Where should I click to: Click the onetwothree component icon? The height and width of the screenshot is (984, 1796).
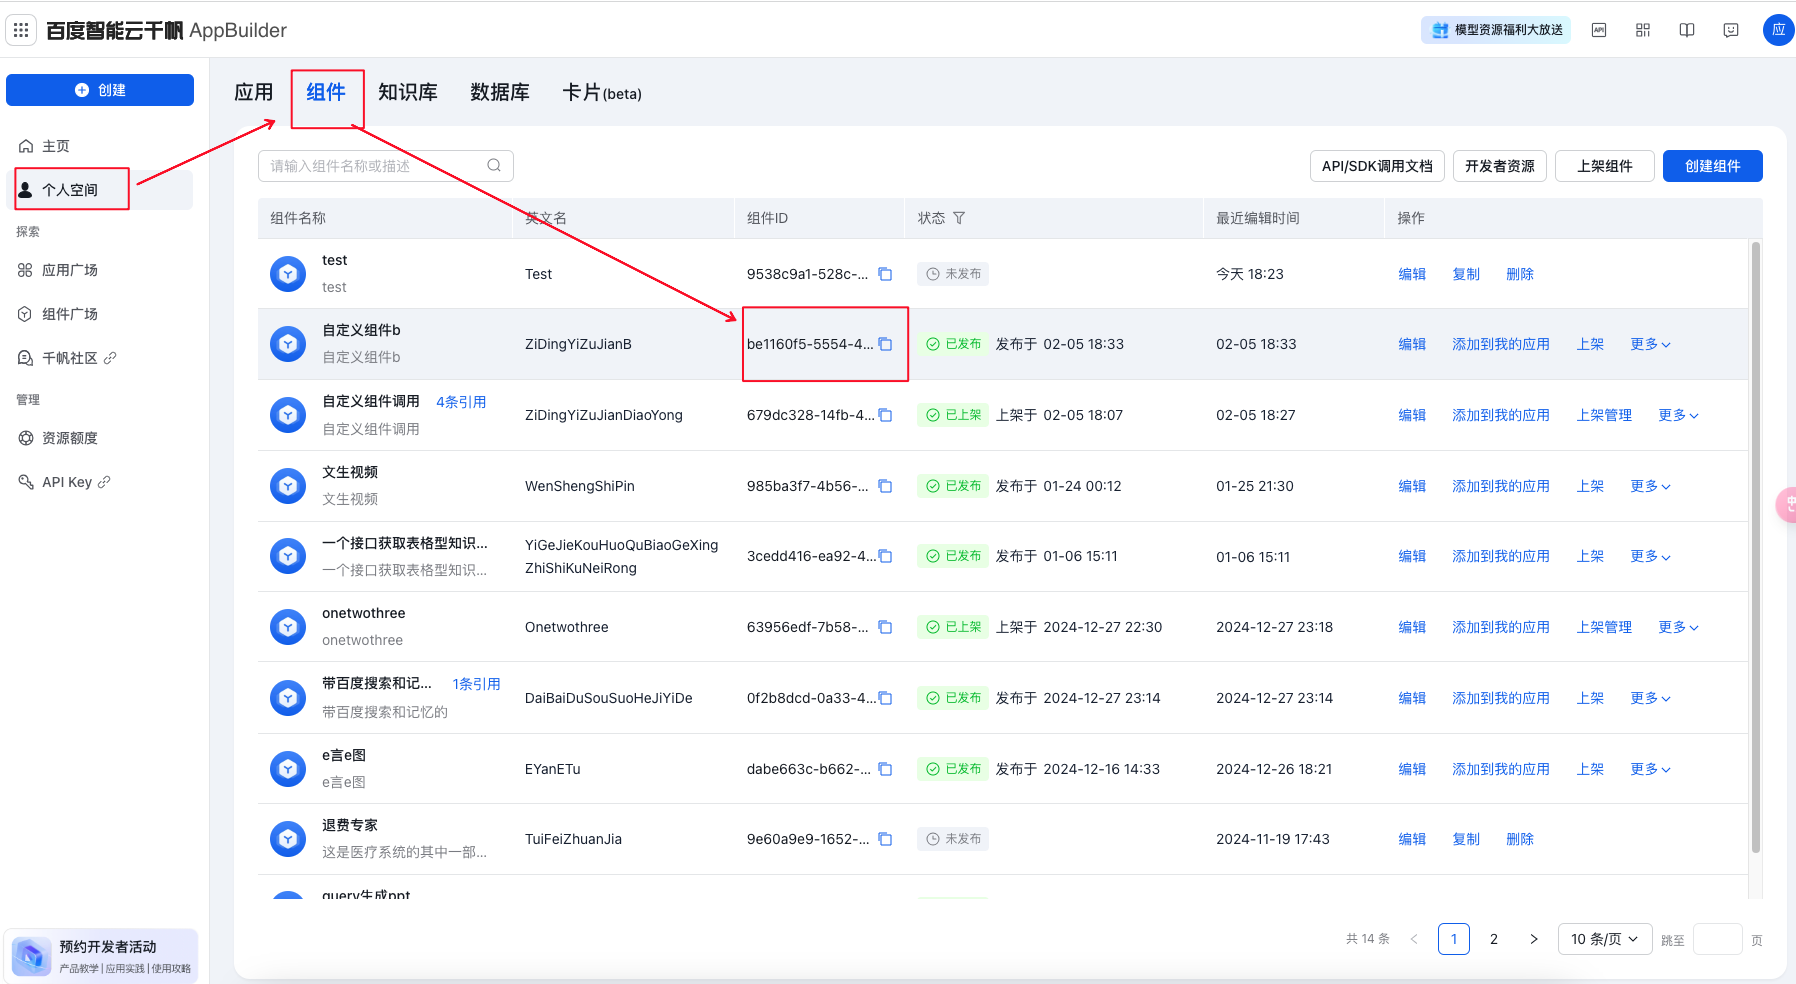pyautogui.click(x=288, y=627)
